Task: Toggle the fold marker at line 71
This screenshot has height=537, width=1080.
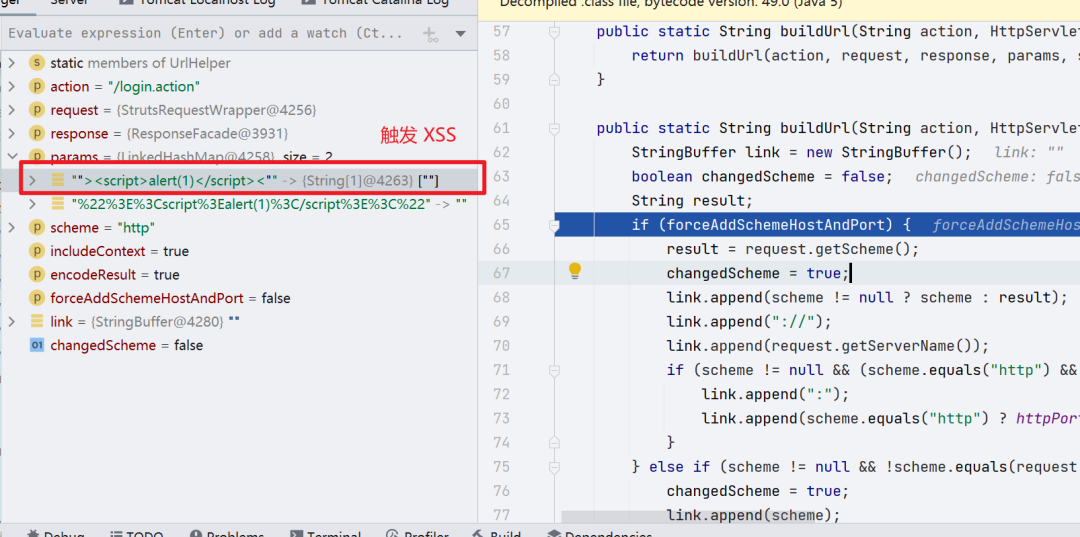Action: tap(554, 370)
